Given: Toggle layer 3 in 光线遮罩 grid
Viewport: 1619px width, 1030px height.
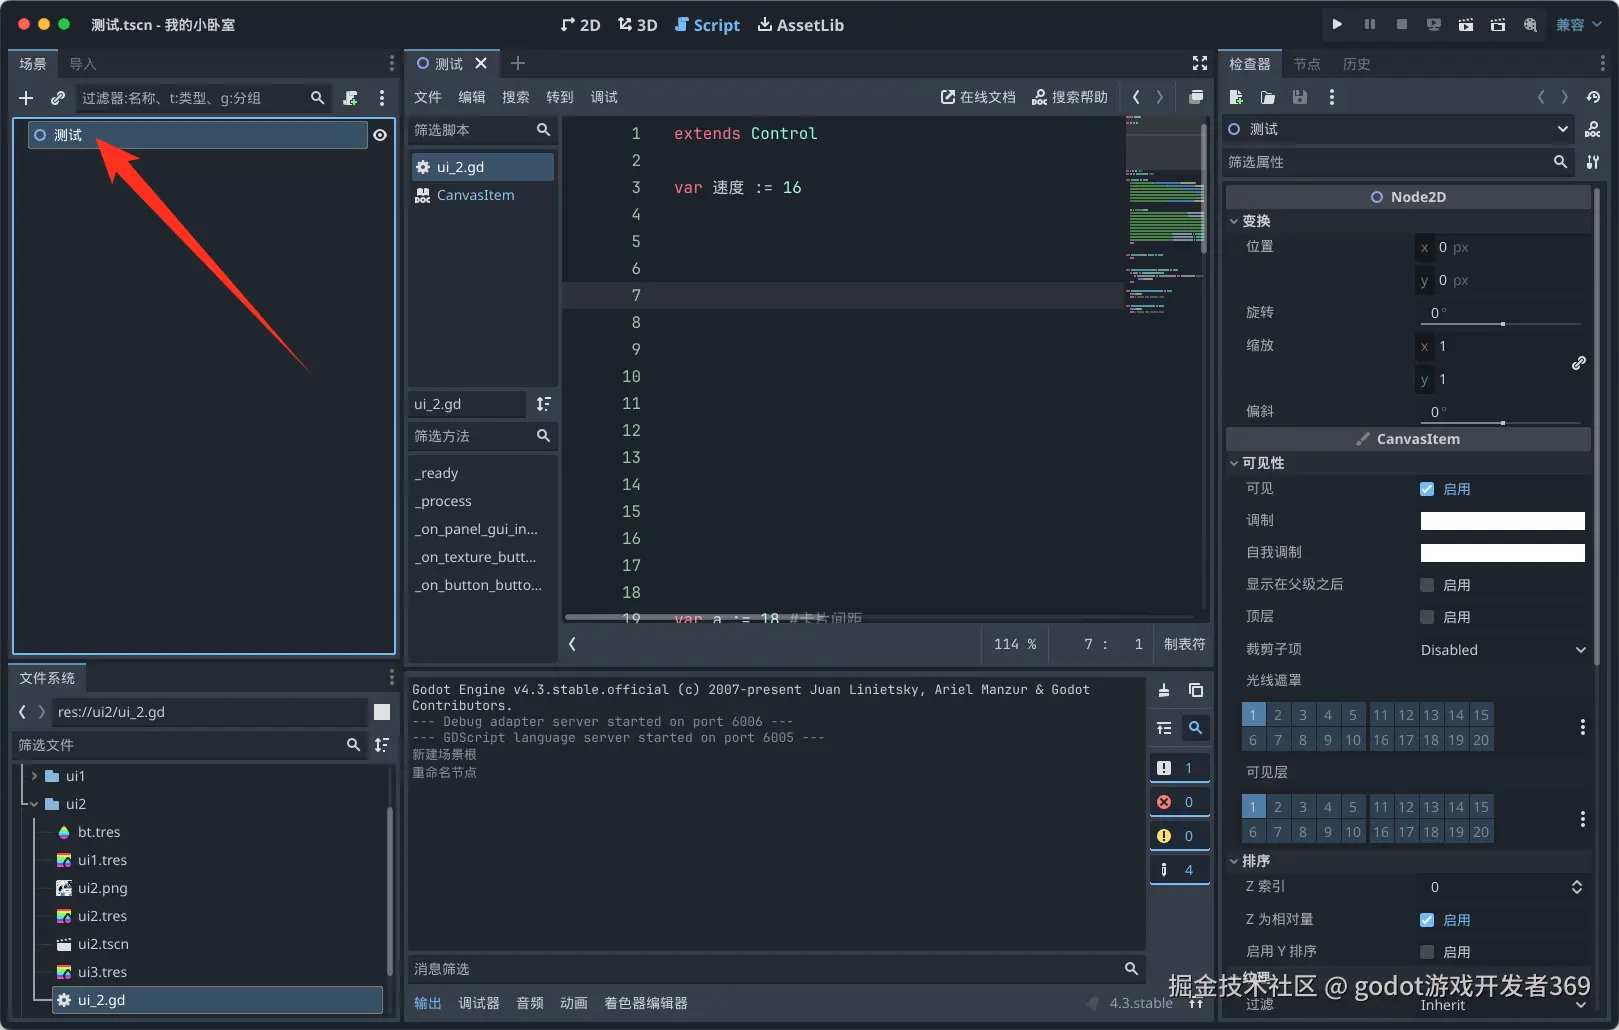Looking at the screenshot, I should [x=1302, y=715].
